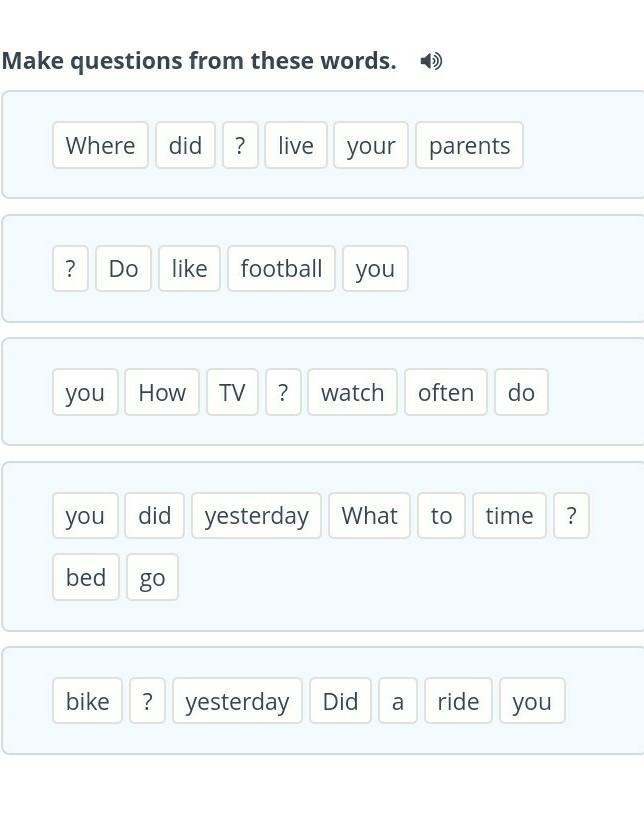Select the 'What' word tile
This screenshot has width=644, height=826.
point(369,516)
